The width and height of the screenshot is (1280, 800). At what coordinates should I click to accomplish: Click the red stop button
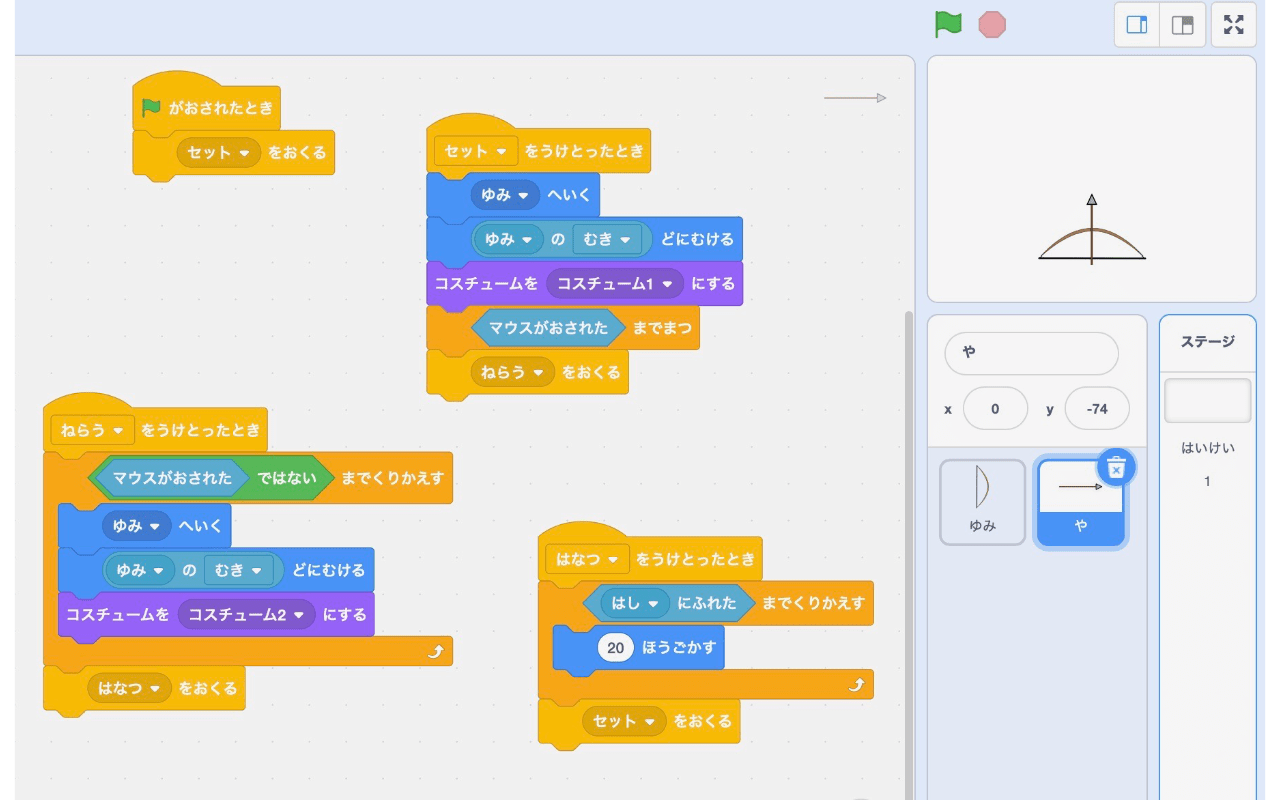pyautogui.click(x=992, y=25)
